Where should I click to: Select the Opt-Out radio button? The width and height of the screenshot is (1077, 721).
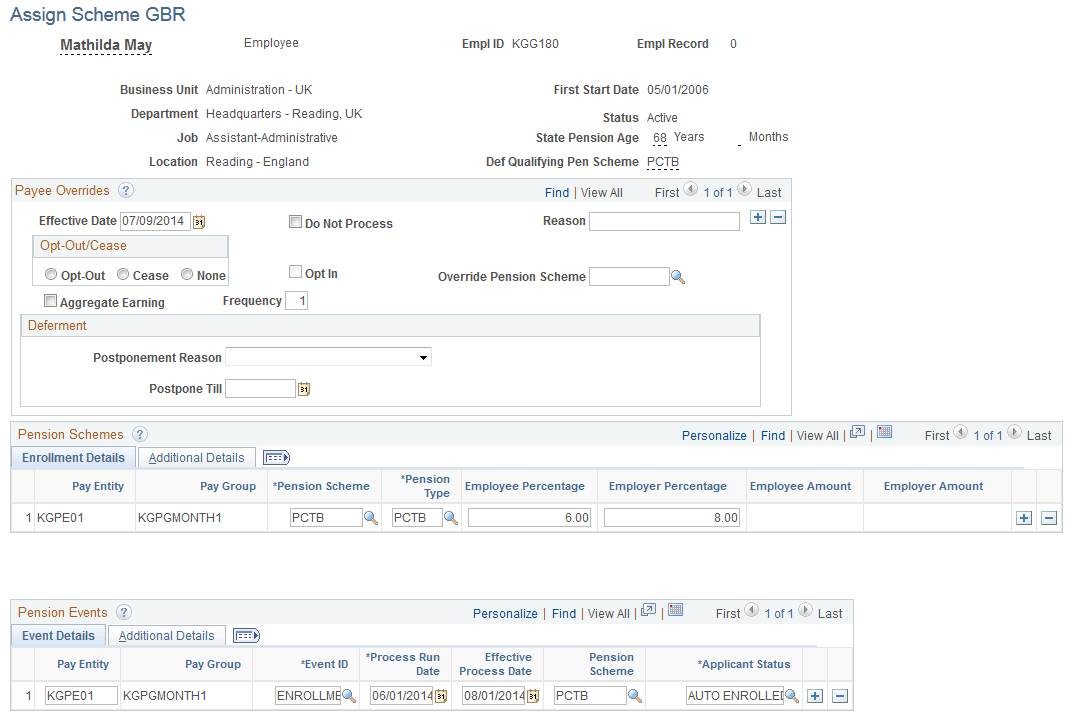[x=50, y=274]
